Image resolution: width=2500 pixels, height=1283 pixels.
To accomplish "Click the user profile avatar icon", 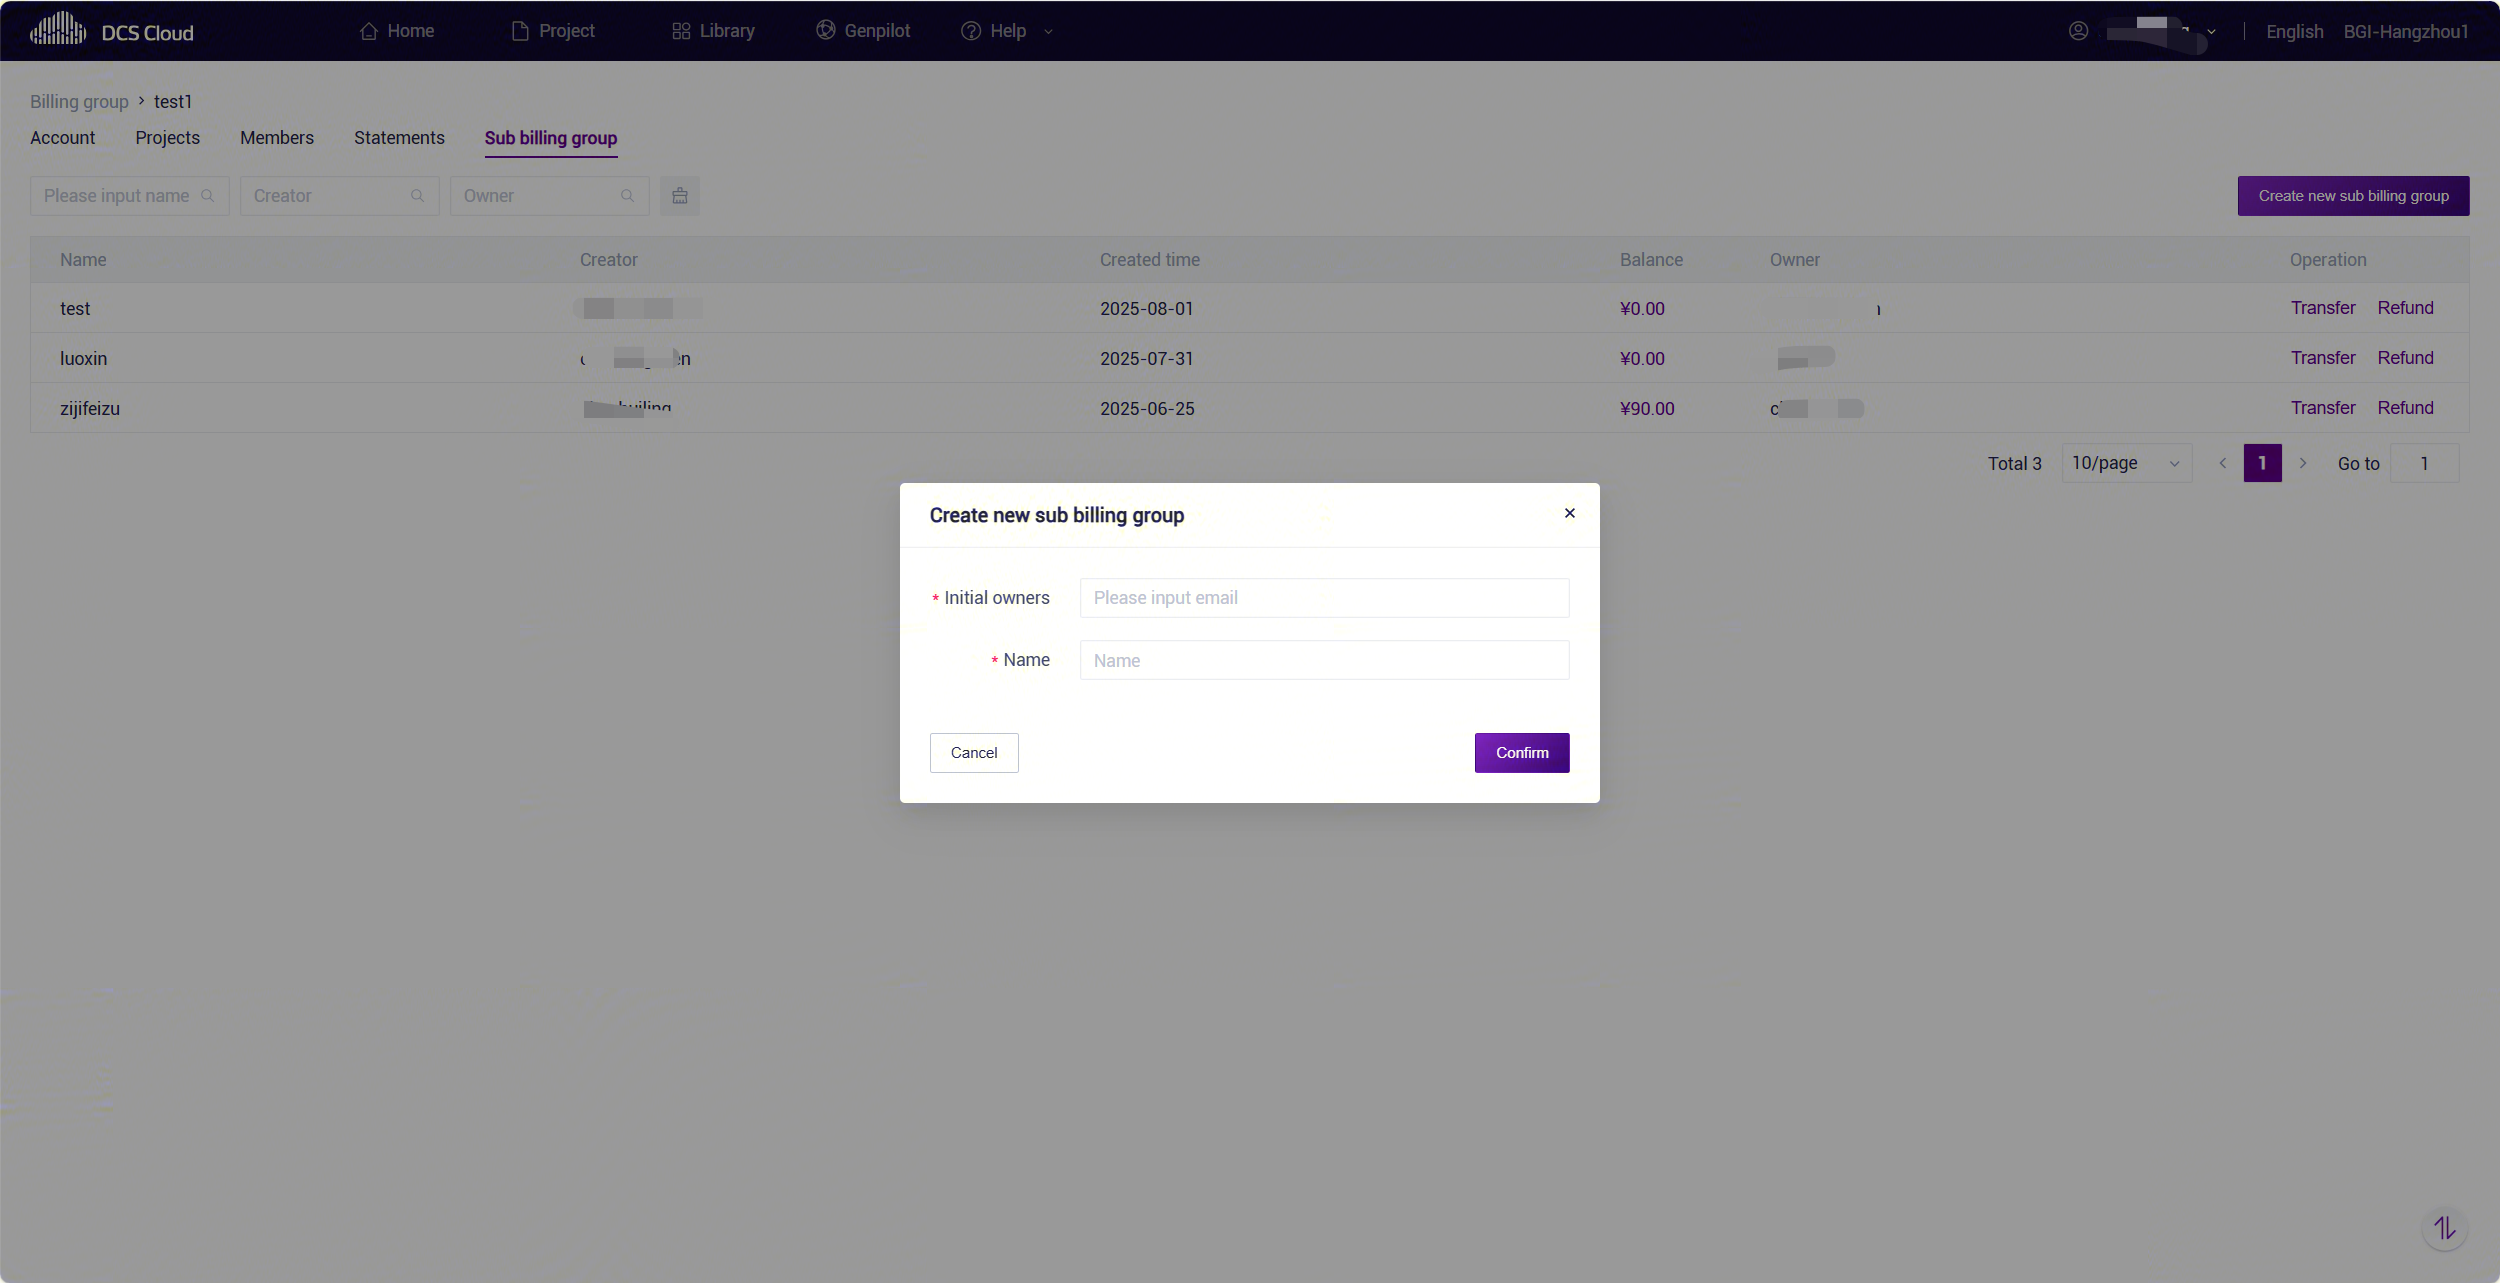I will click(x=2078, y=31).
